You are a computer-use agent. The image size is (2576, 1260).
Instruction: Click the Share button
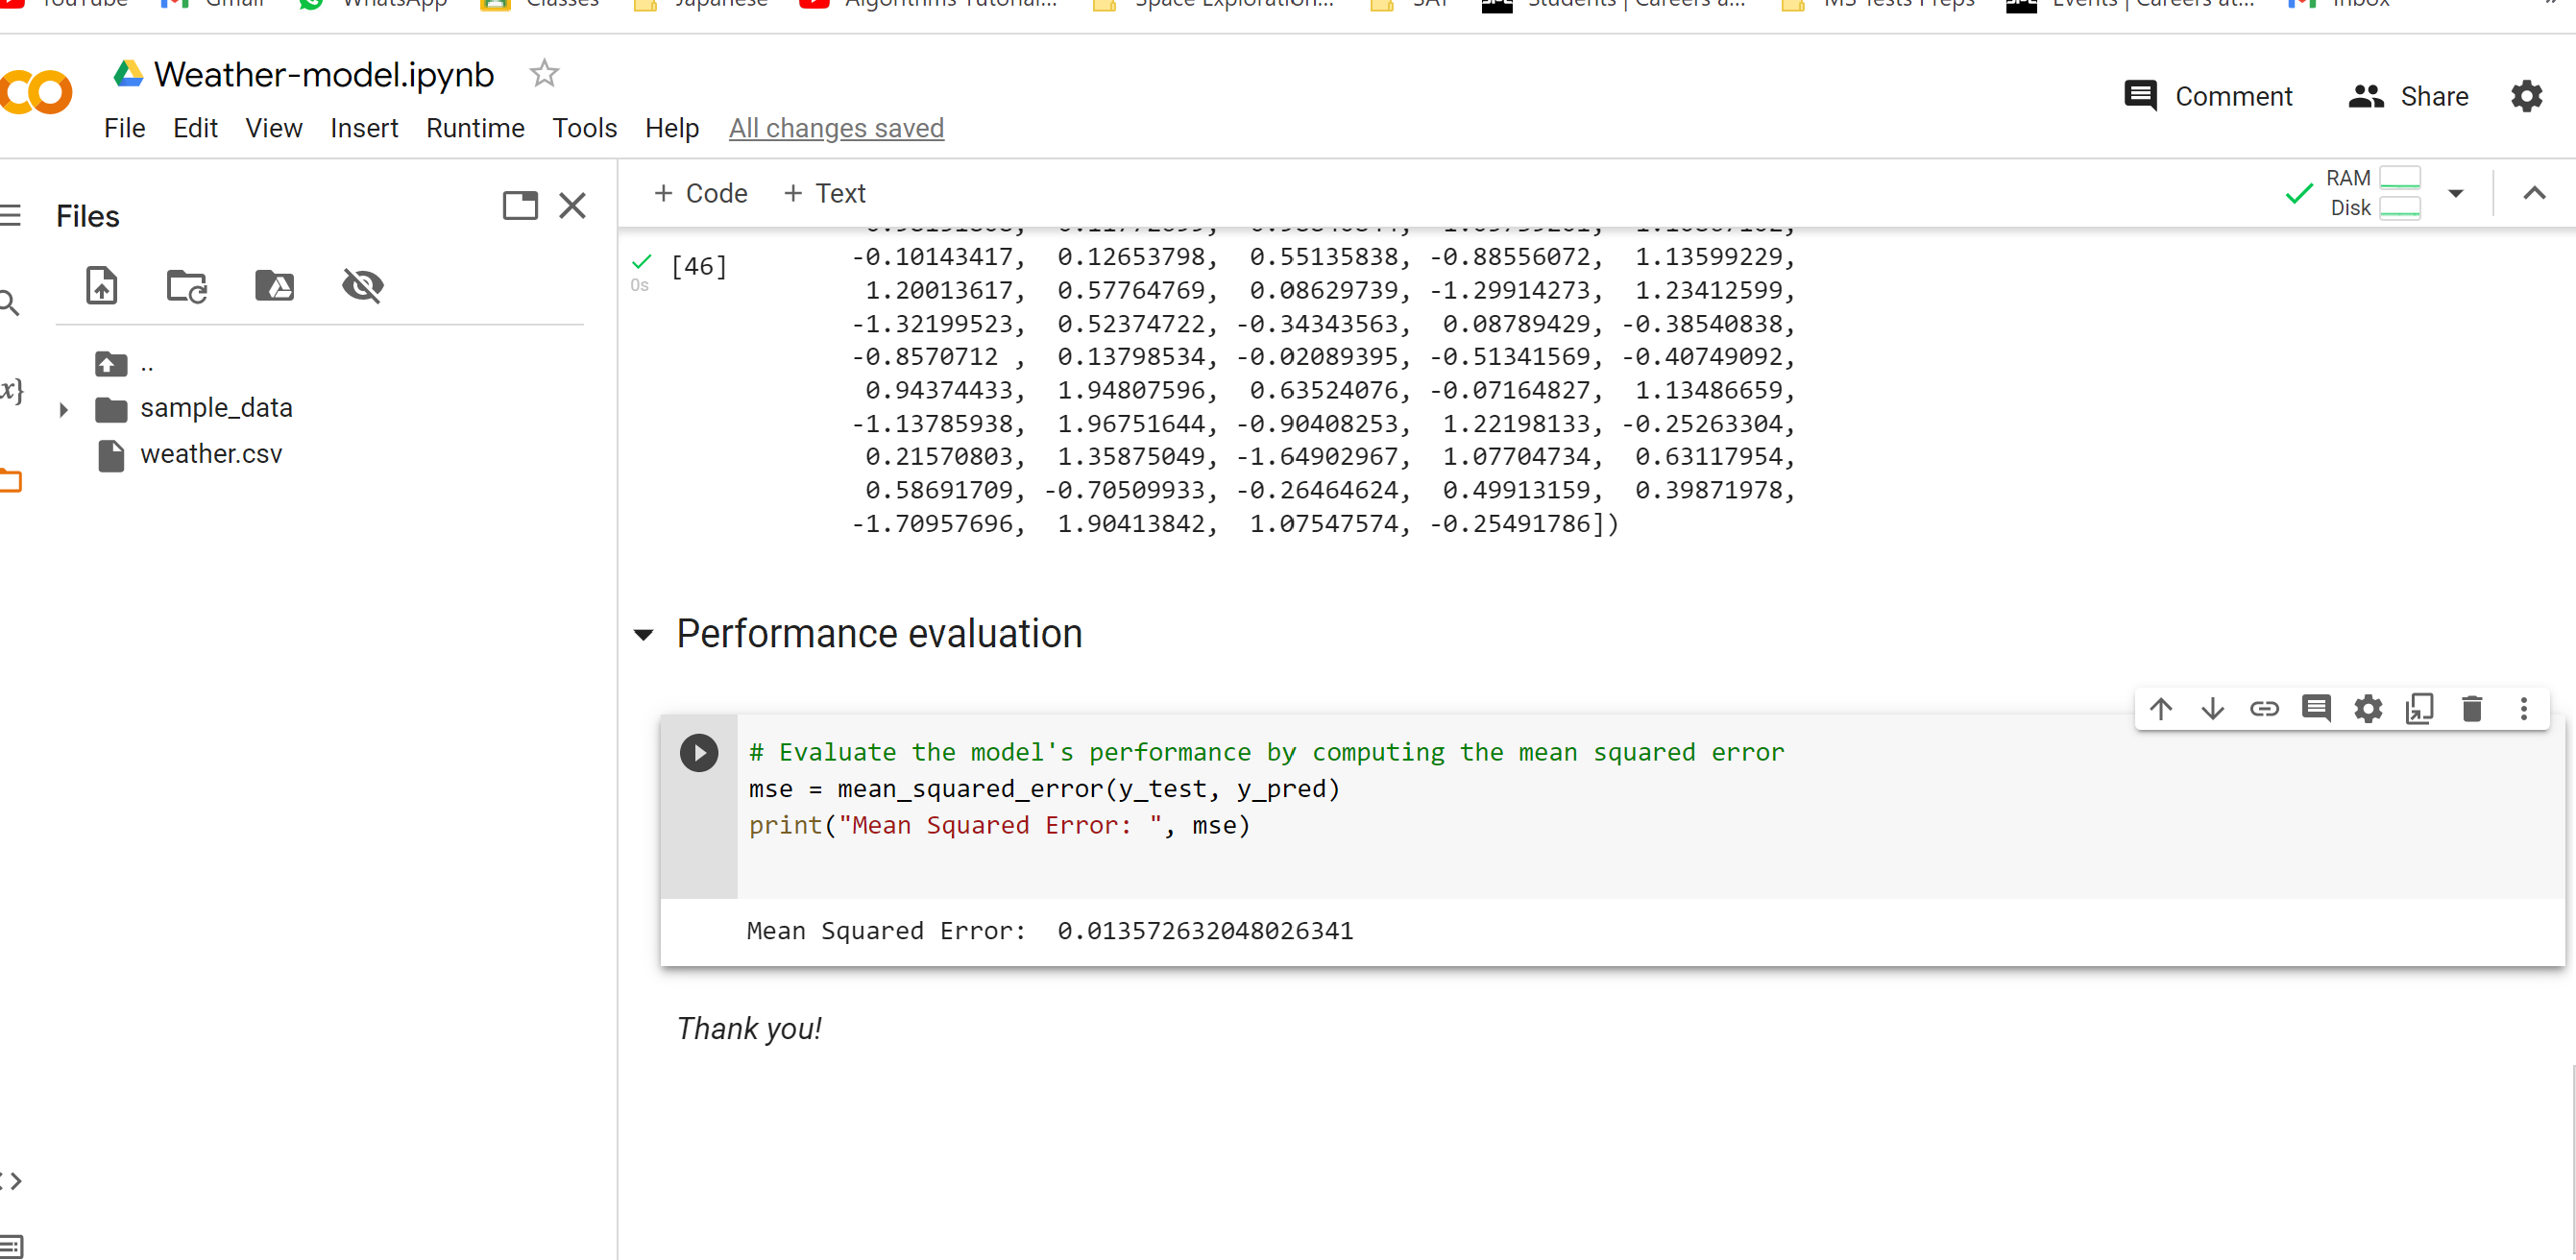(2407, 97)
